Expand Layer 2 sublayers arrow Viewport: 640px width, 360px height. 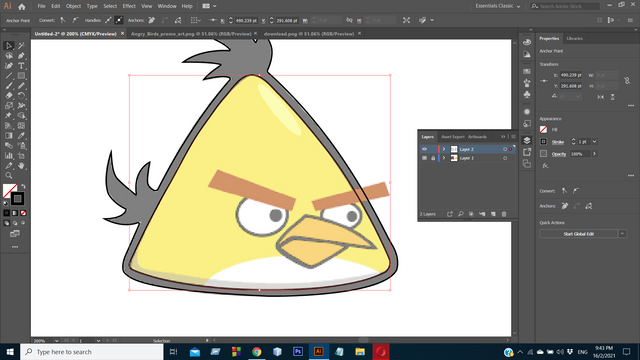(x=444, y=149)
